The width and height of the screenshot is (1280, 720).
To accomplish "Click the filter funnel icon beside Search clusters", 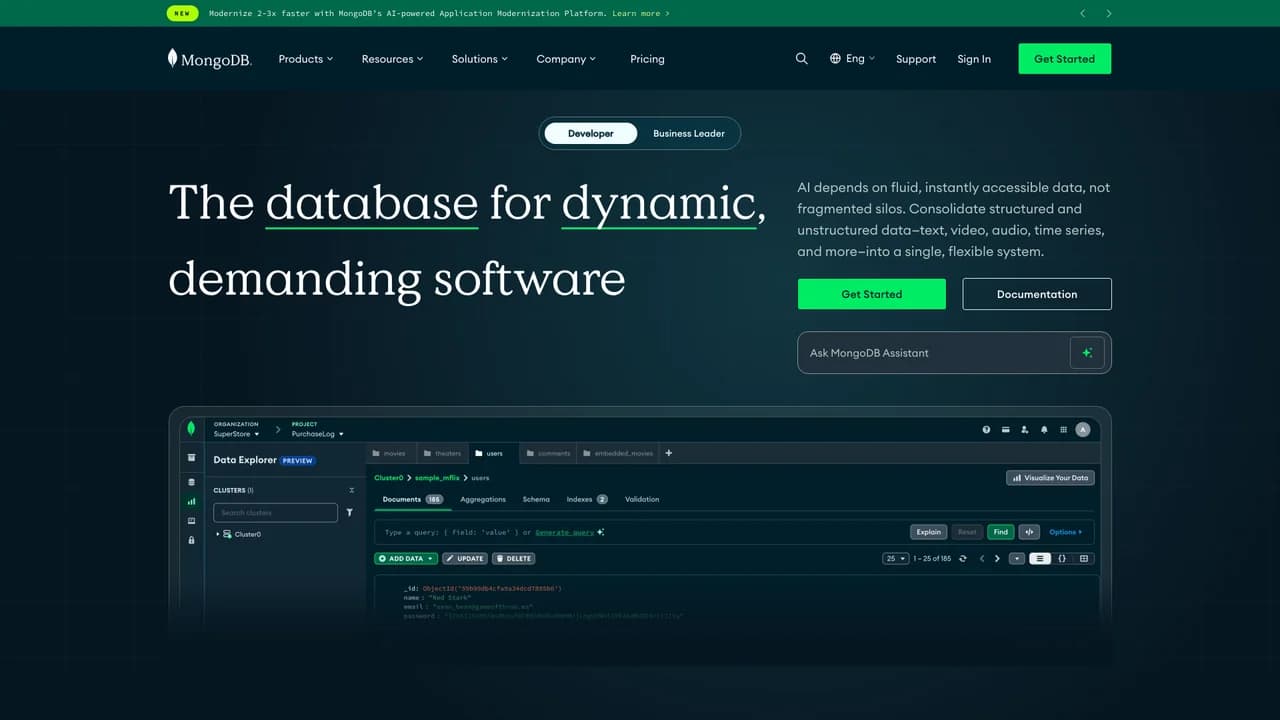I will [x=349, y=512].
